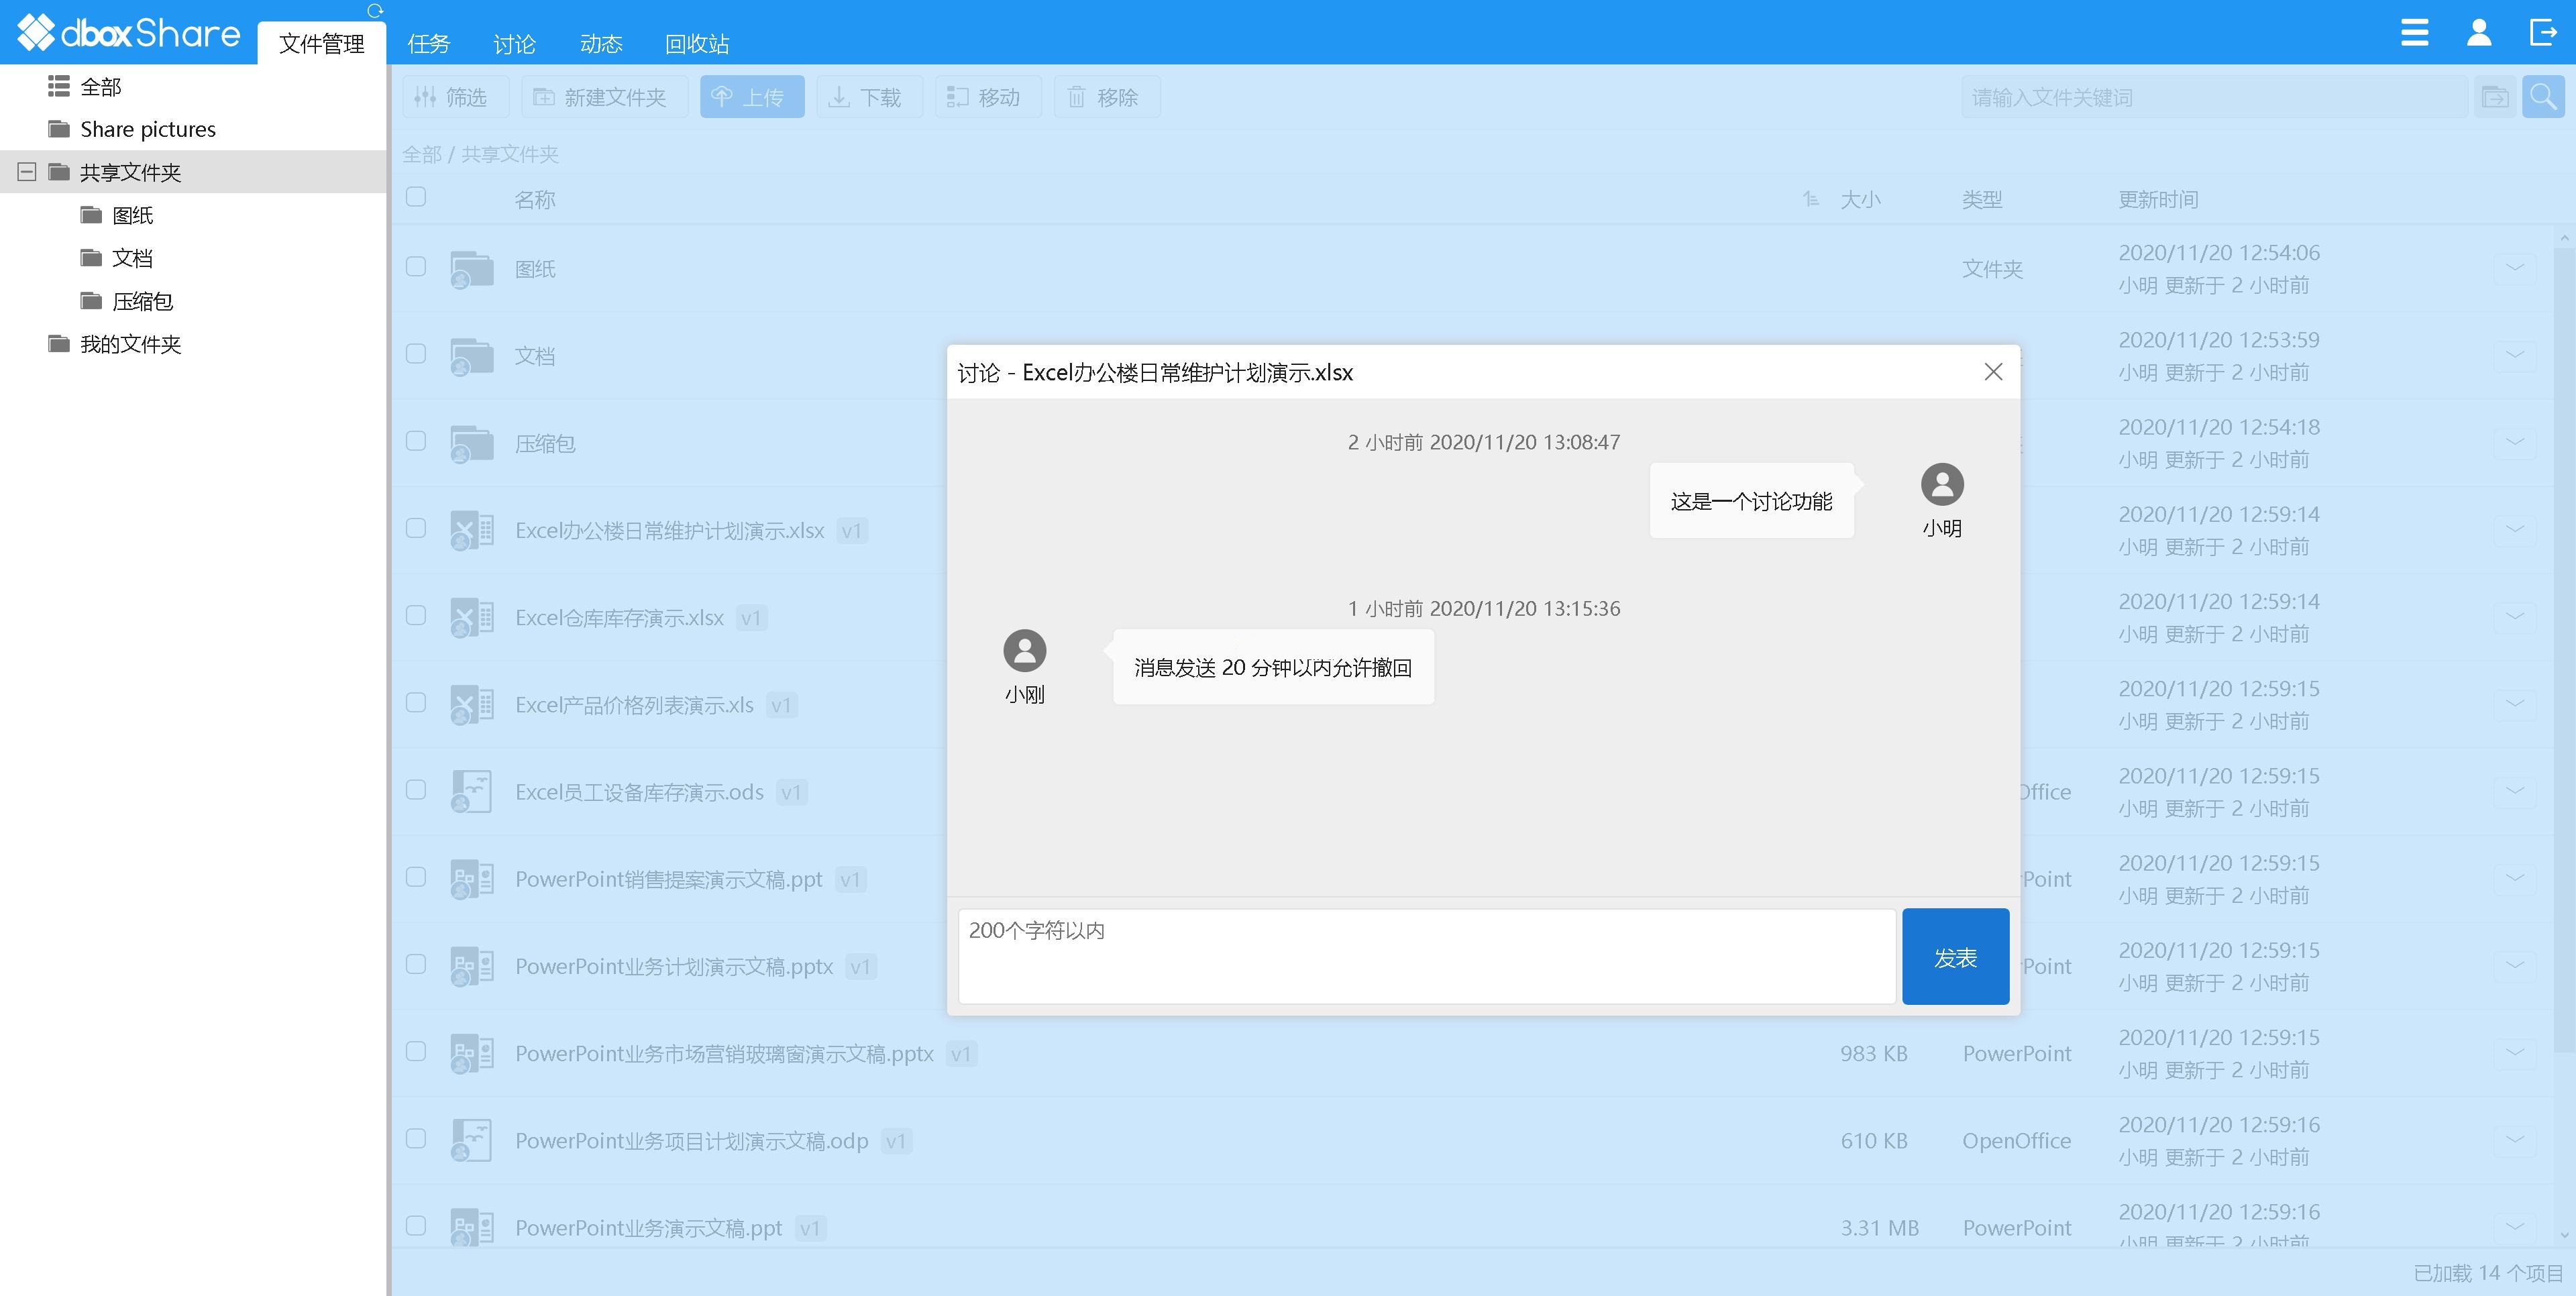
Task: Check PowerPoint销售提案演示文稿.ppt checkbox
Action: pos(416,878)
